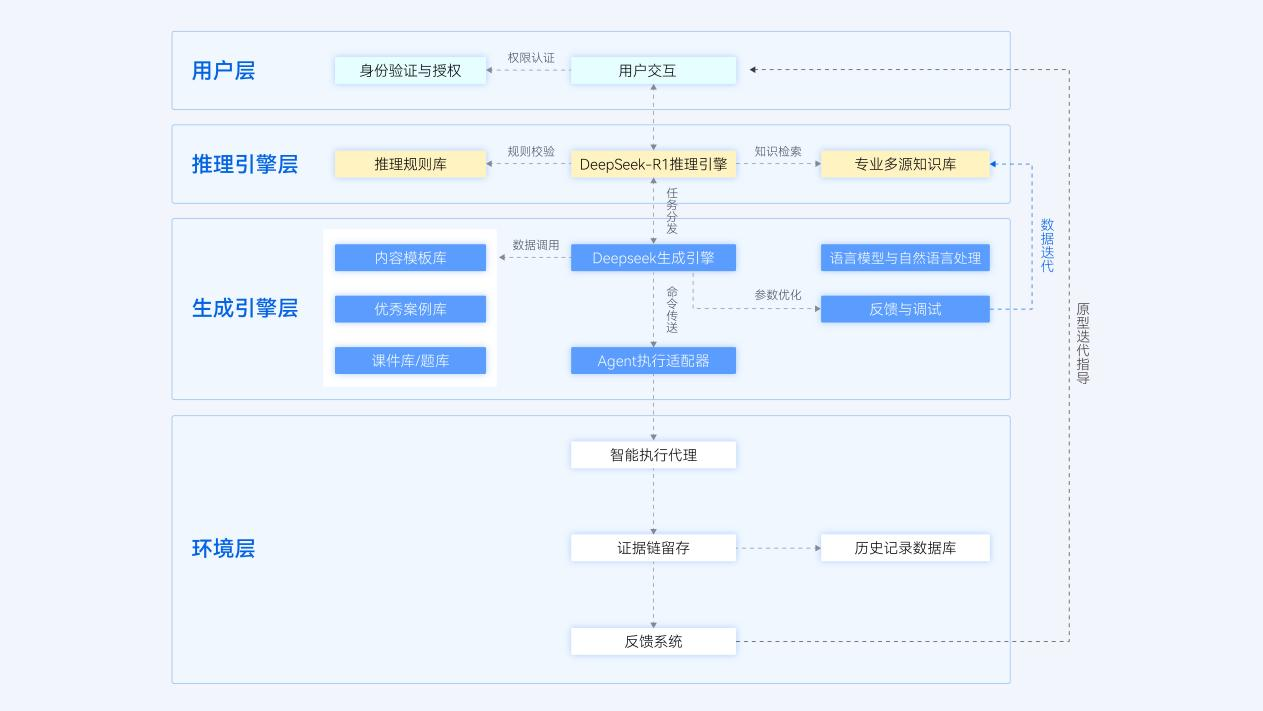Select the 优秀案例库 block

point(410,309)
